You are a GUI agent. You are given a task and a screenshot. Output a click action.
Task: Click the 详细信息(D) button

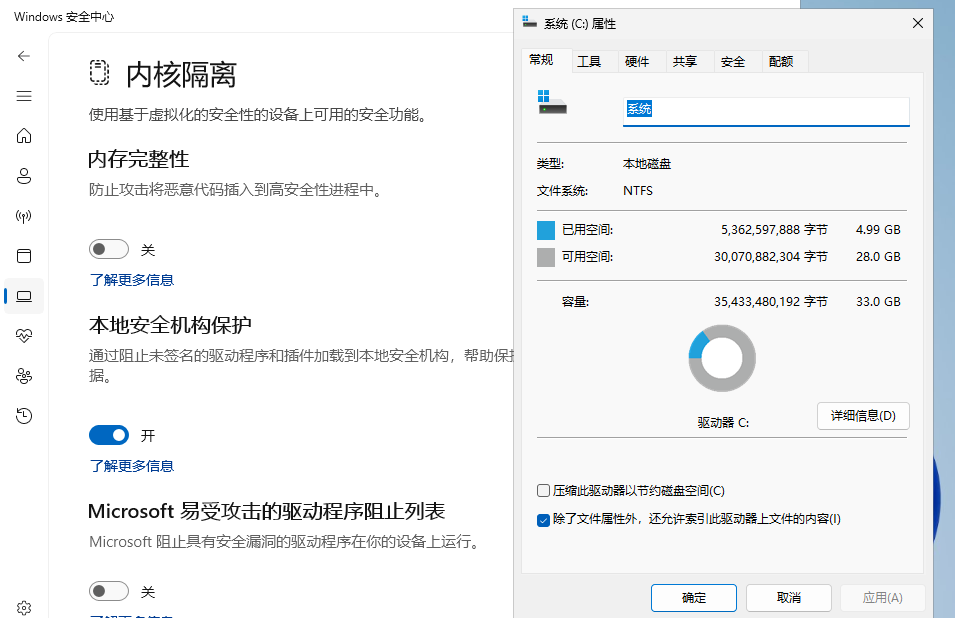(x=863, y=416)
